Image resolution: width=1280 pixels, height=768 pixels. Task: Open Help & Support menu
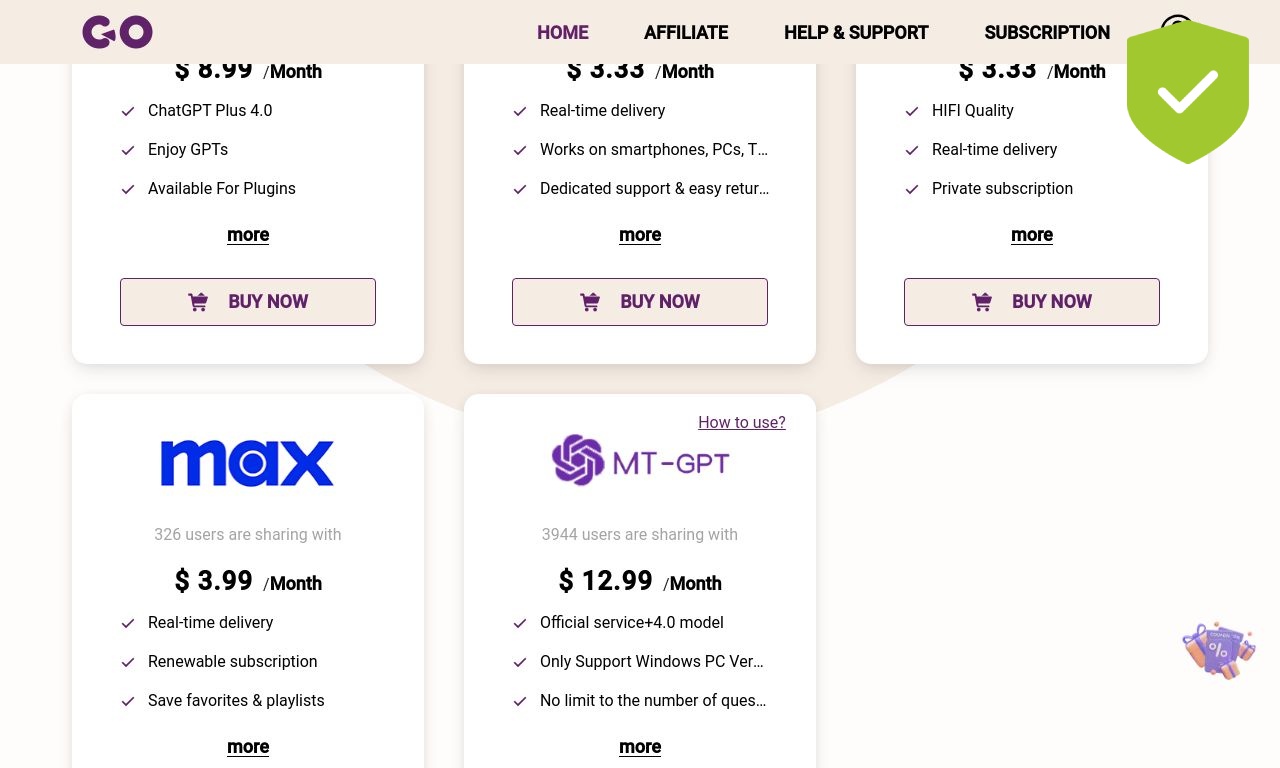[856, 32]
